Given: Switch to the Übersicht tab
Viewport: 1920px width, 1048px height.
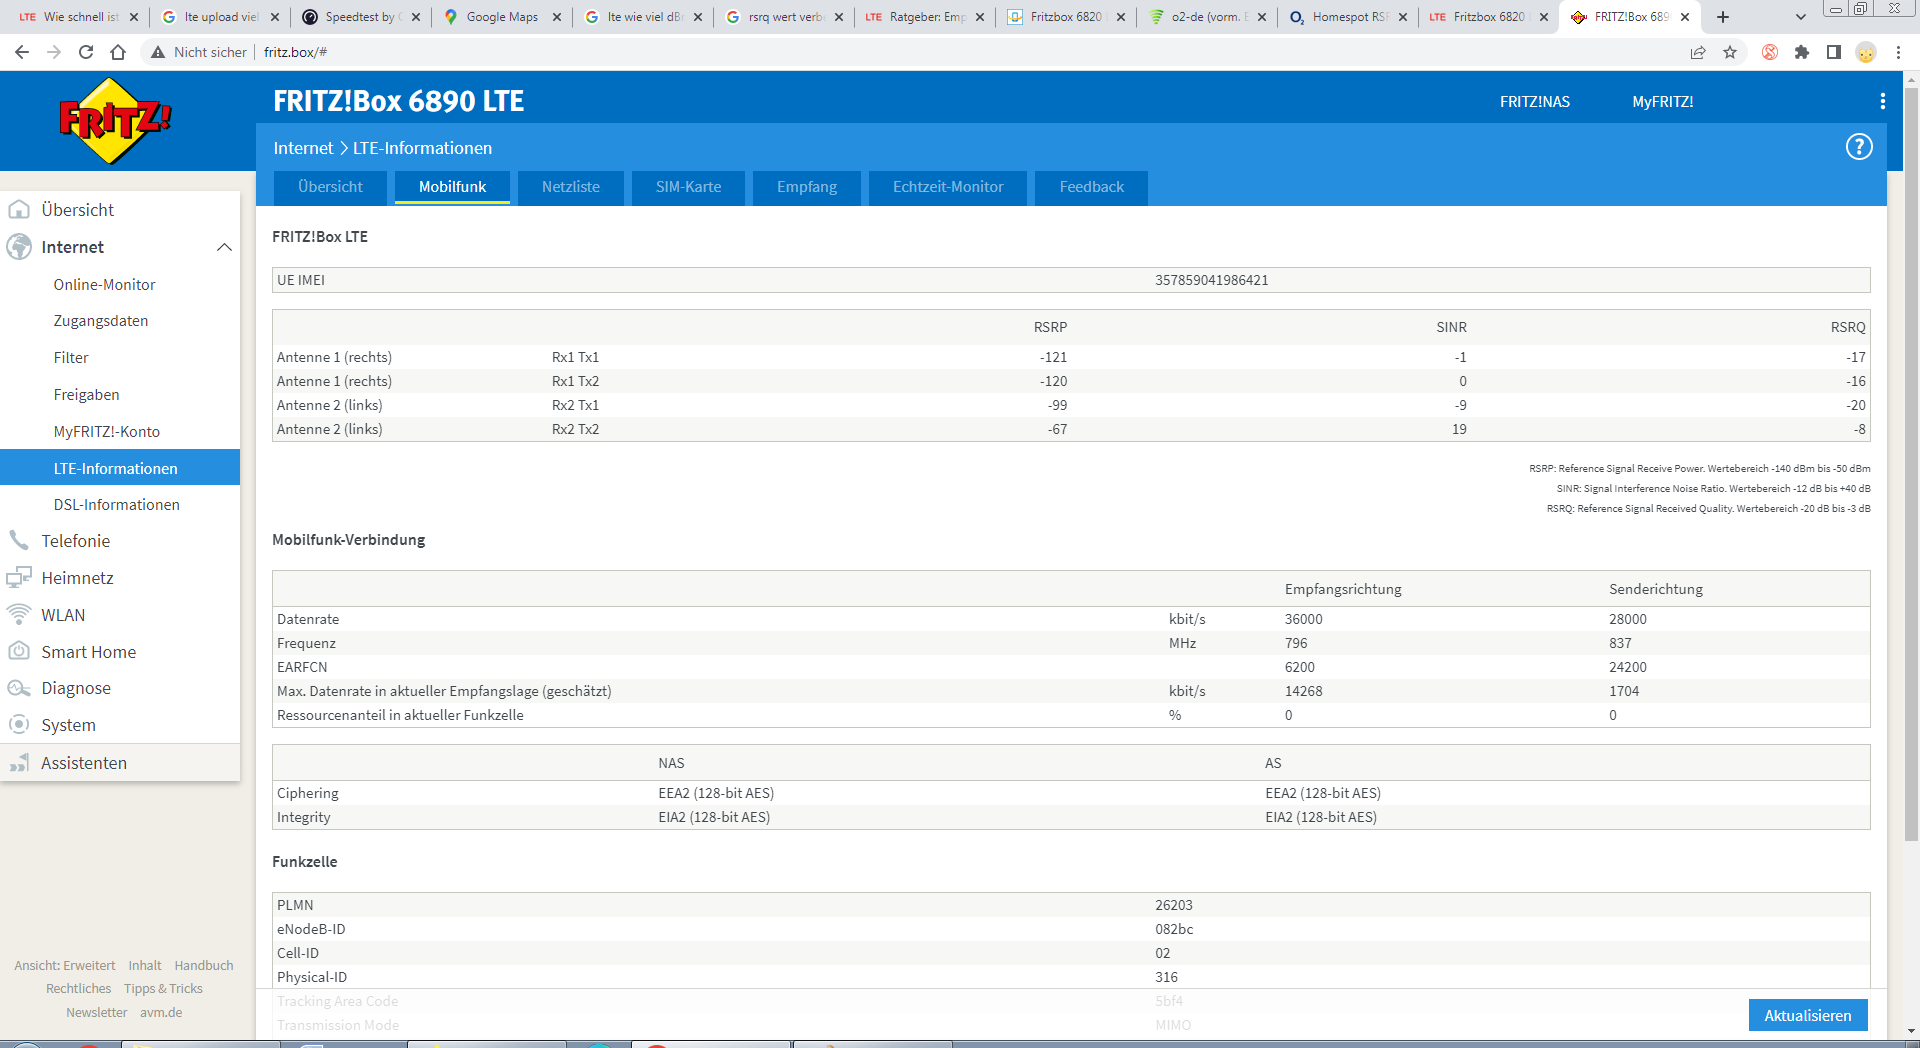Looking at the screenshot, I should (330, 187).
